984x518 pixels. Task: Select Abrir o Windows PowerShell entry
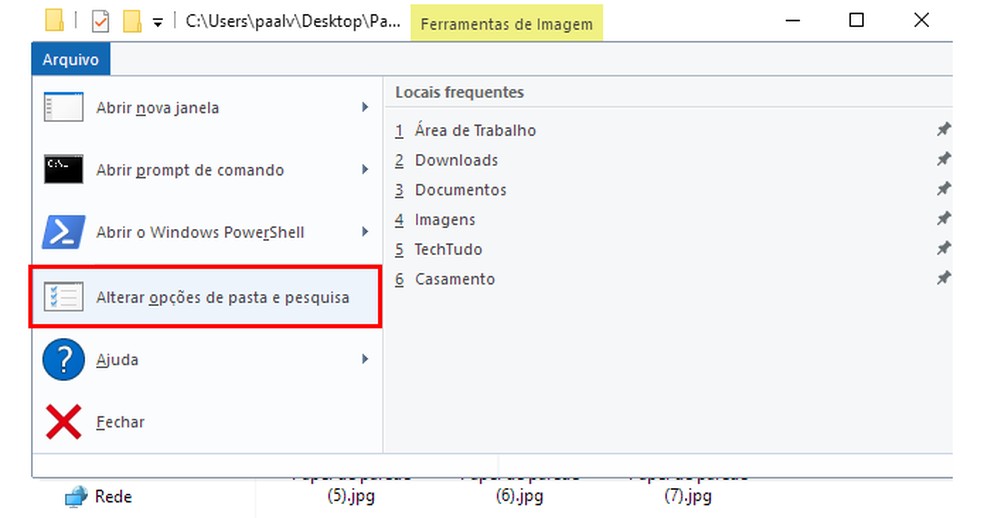coord(207,232)
